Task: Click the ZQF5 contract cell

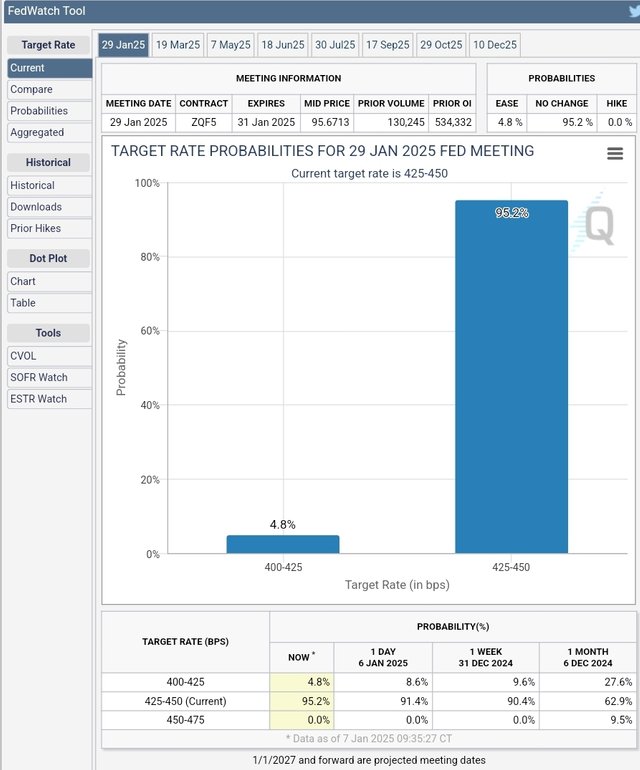Action: pos(204,122)
